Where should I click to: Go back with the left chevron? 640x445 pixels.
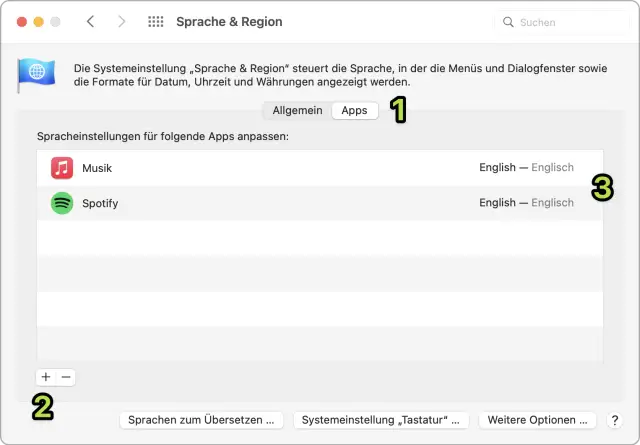pyautogui.click(x=91, y=22)
